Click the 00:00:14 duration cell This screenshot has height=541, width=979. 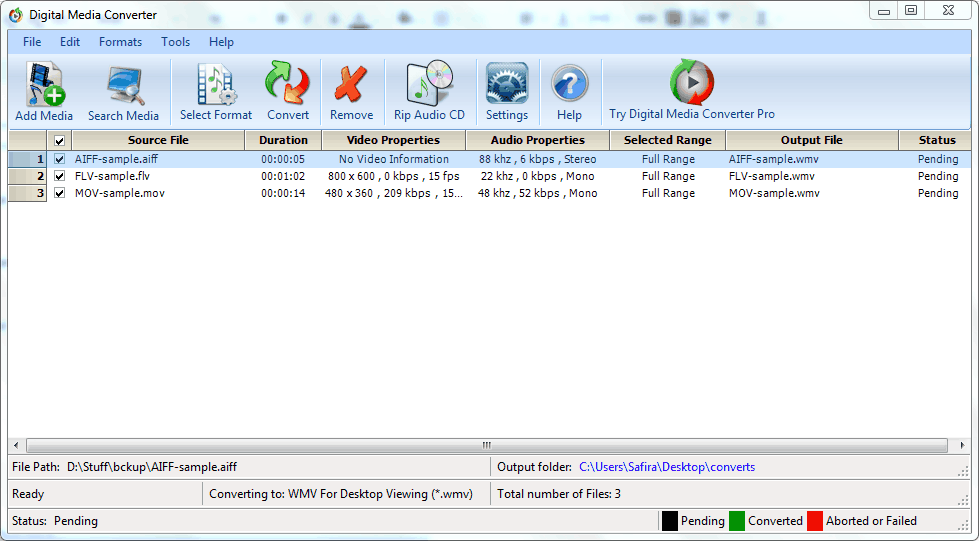click(x=283, y=193)
